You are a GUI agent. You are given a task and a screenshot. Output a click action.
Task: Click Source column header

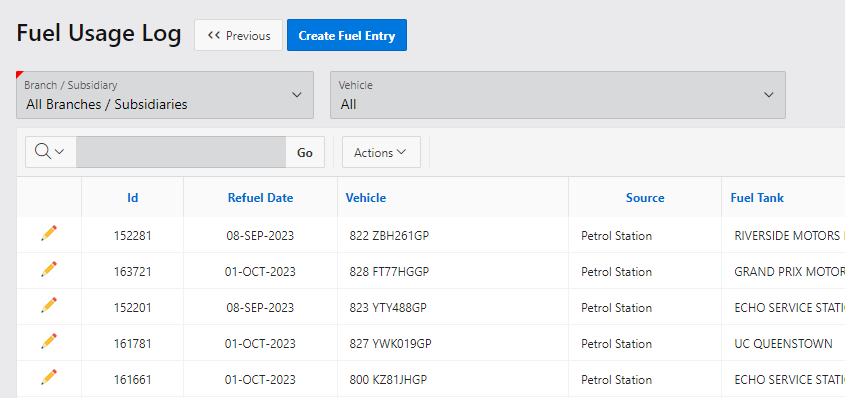[x=645, y=198]
